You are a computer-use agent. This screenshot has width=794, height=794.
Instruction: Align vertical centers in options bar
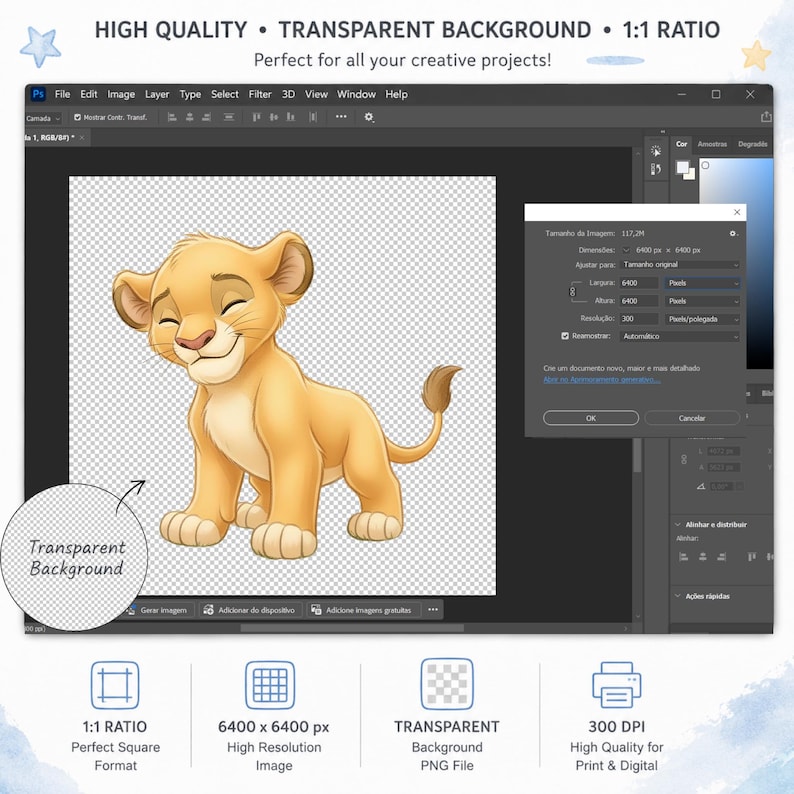pos(274,117)
